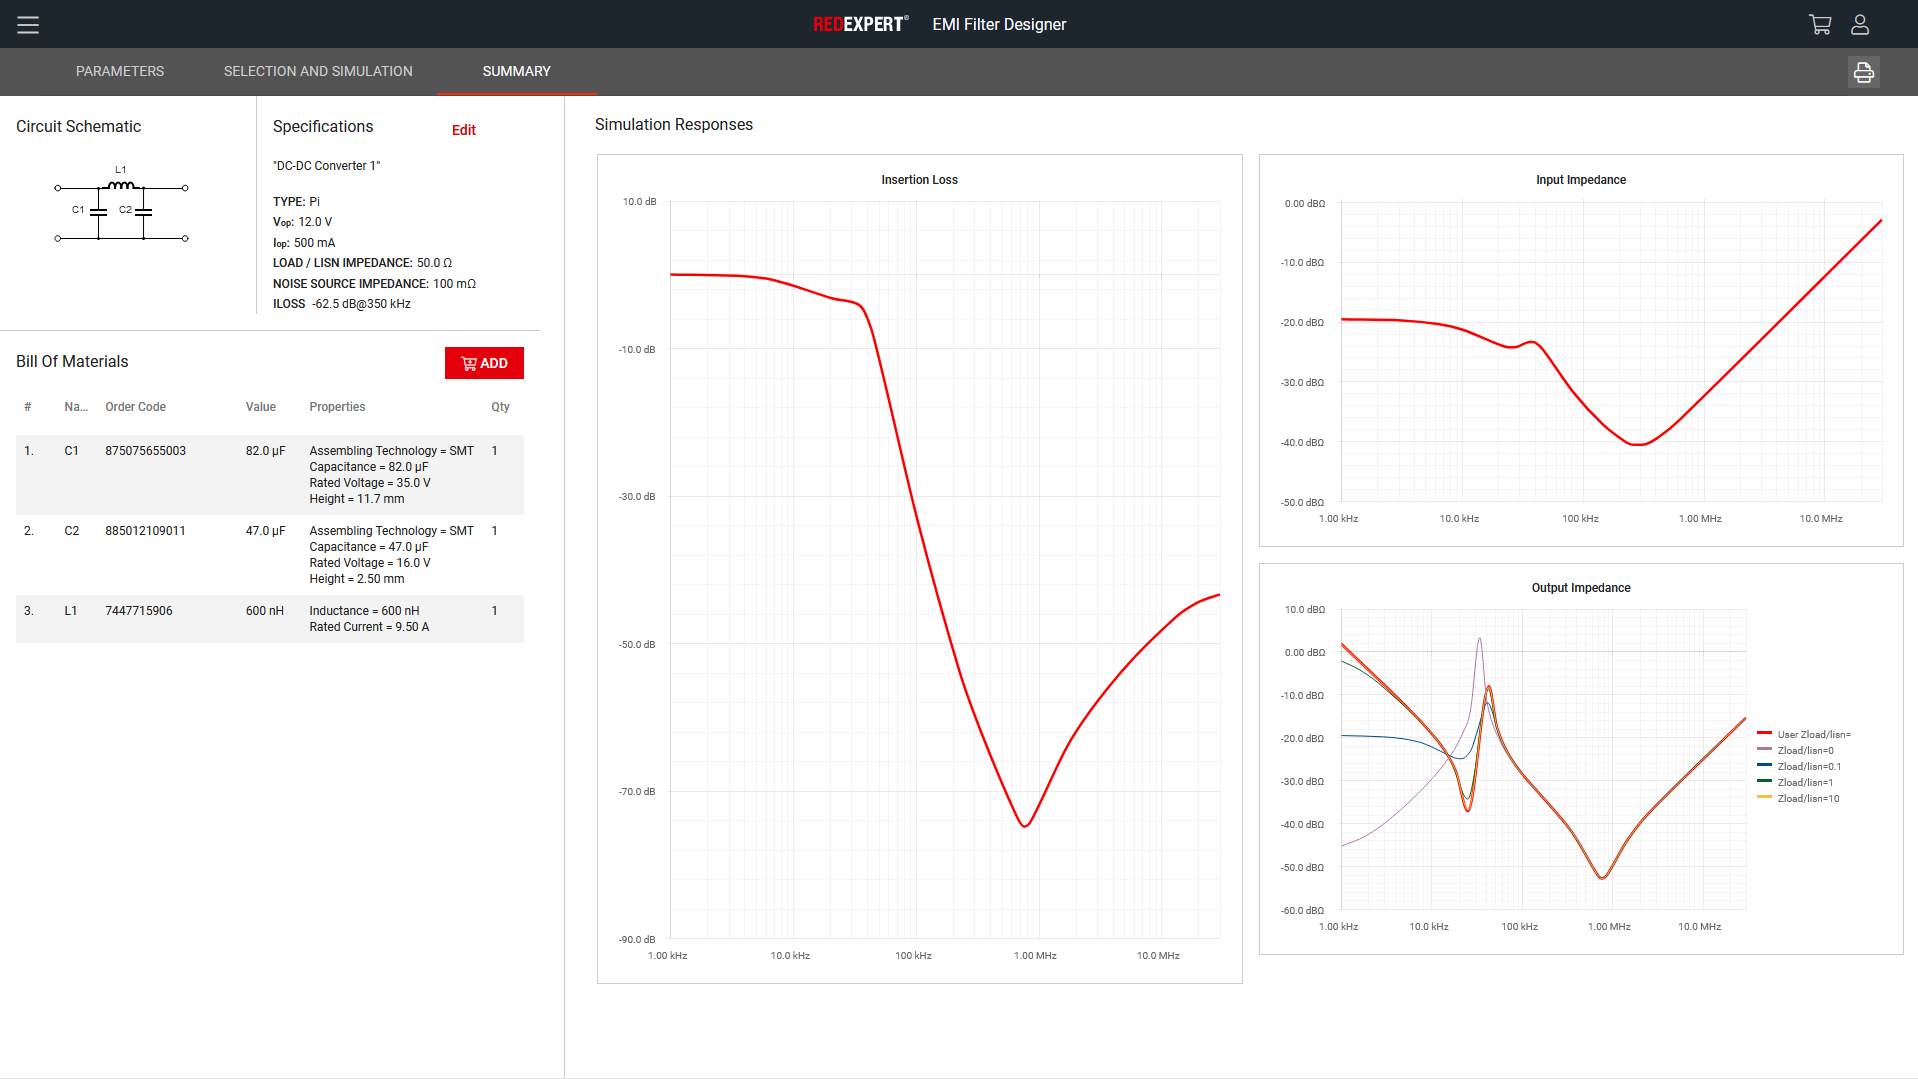
Task: Select the Summary tab
Action: tap(516, 72)
